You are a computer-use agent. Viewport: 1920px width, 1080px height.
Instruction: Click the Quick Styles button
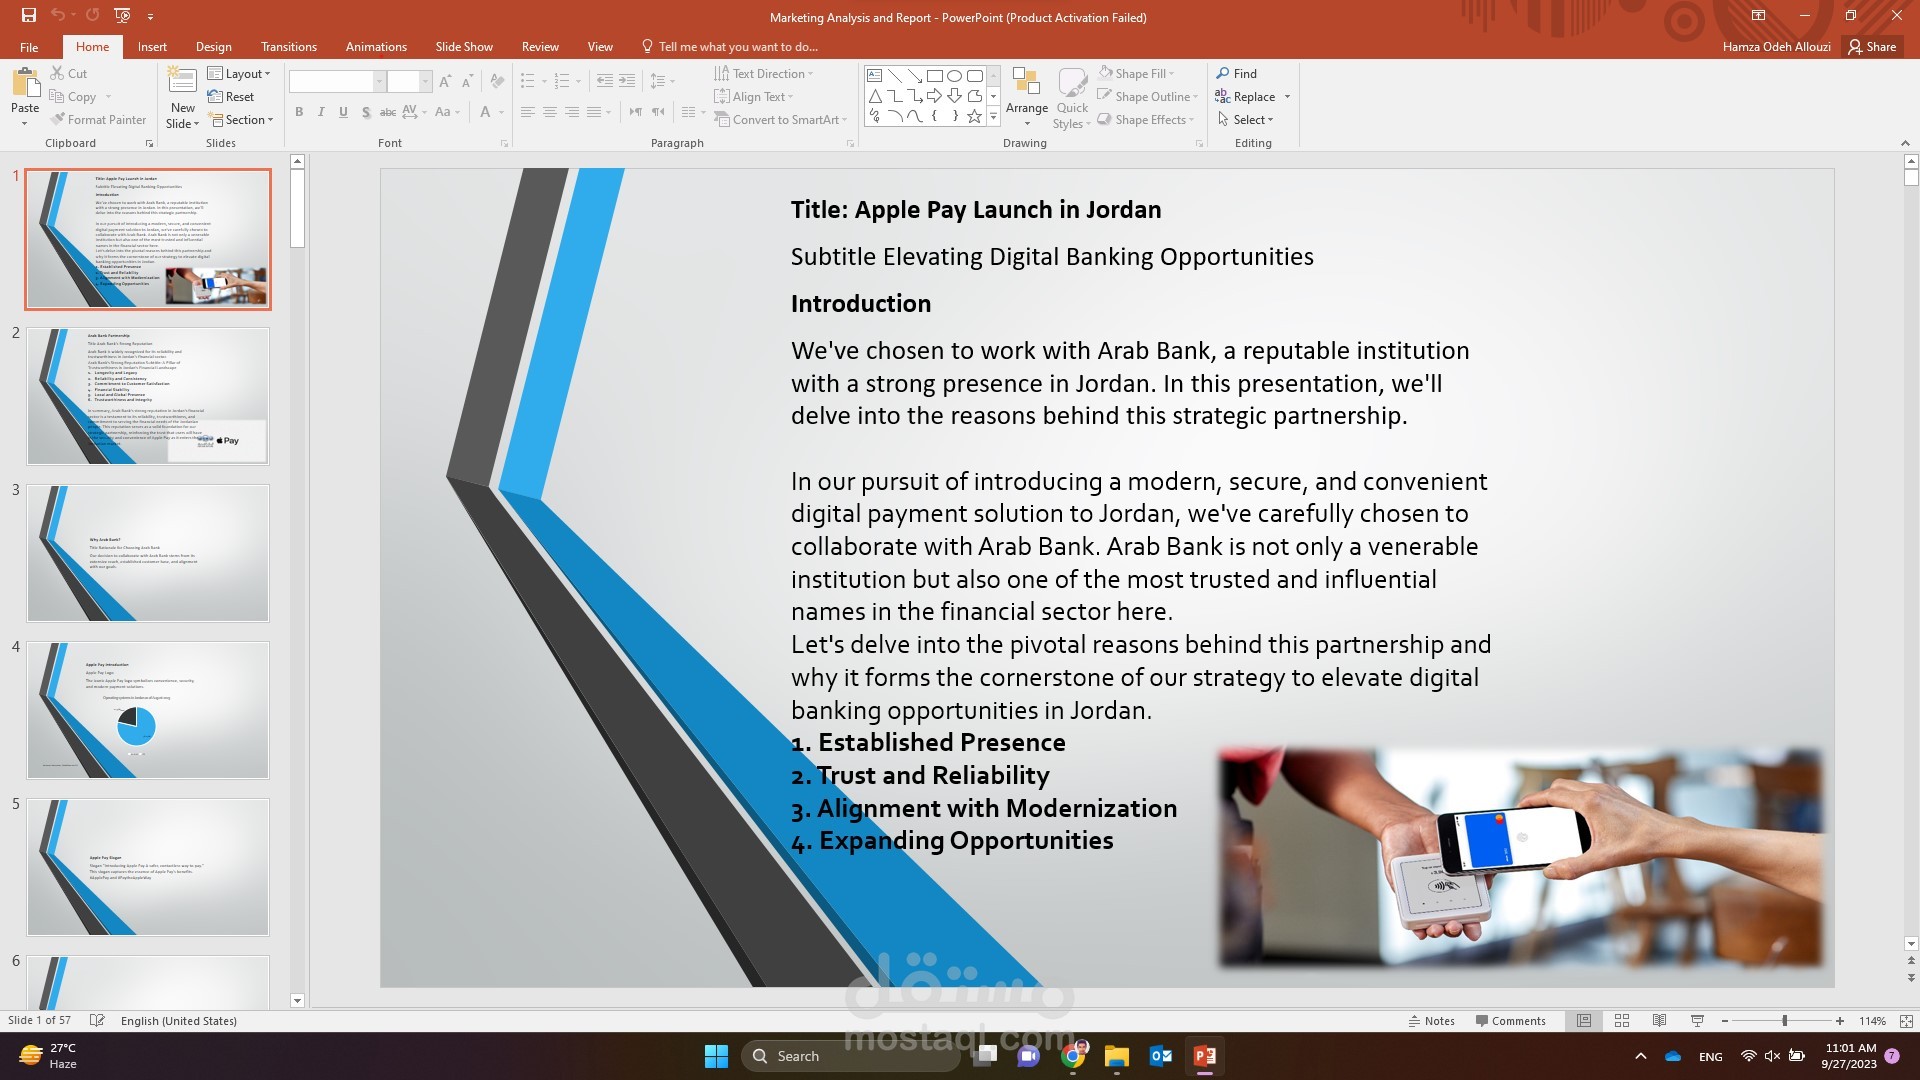pos(1072,97)
